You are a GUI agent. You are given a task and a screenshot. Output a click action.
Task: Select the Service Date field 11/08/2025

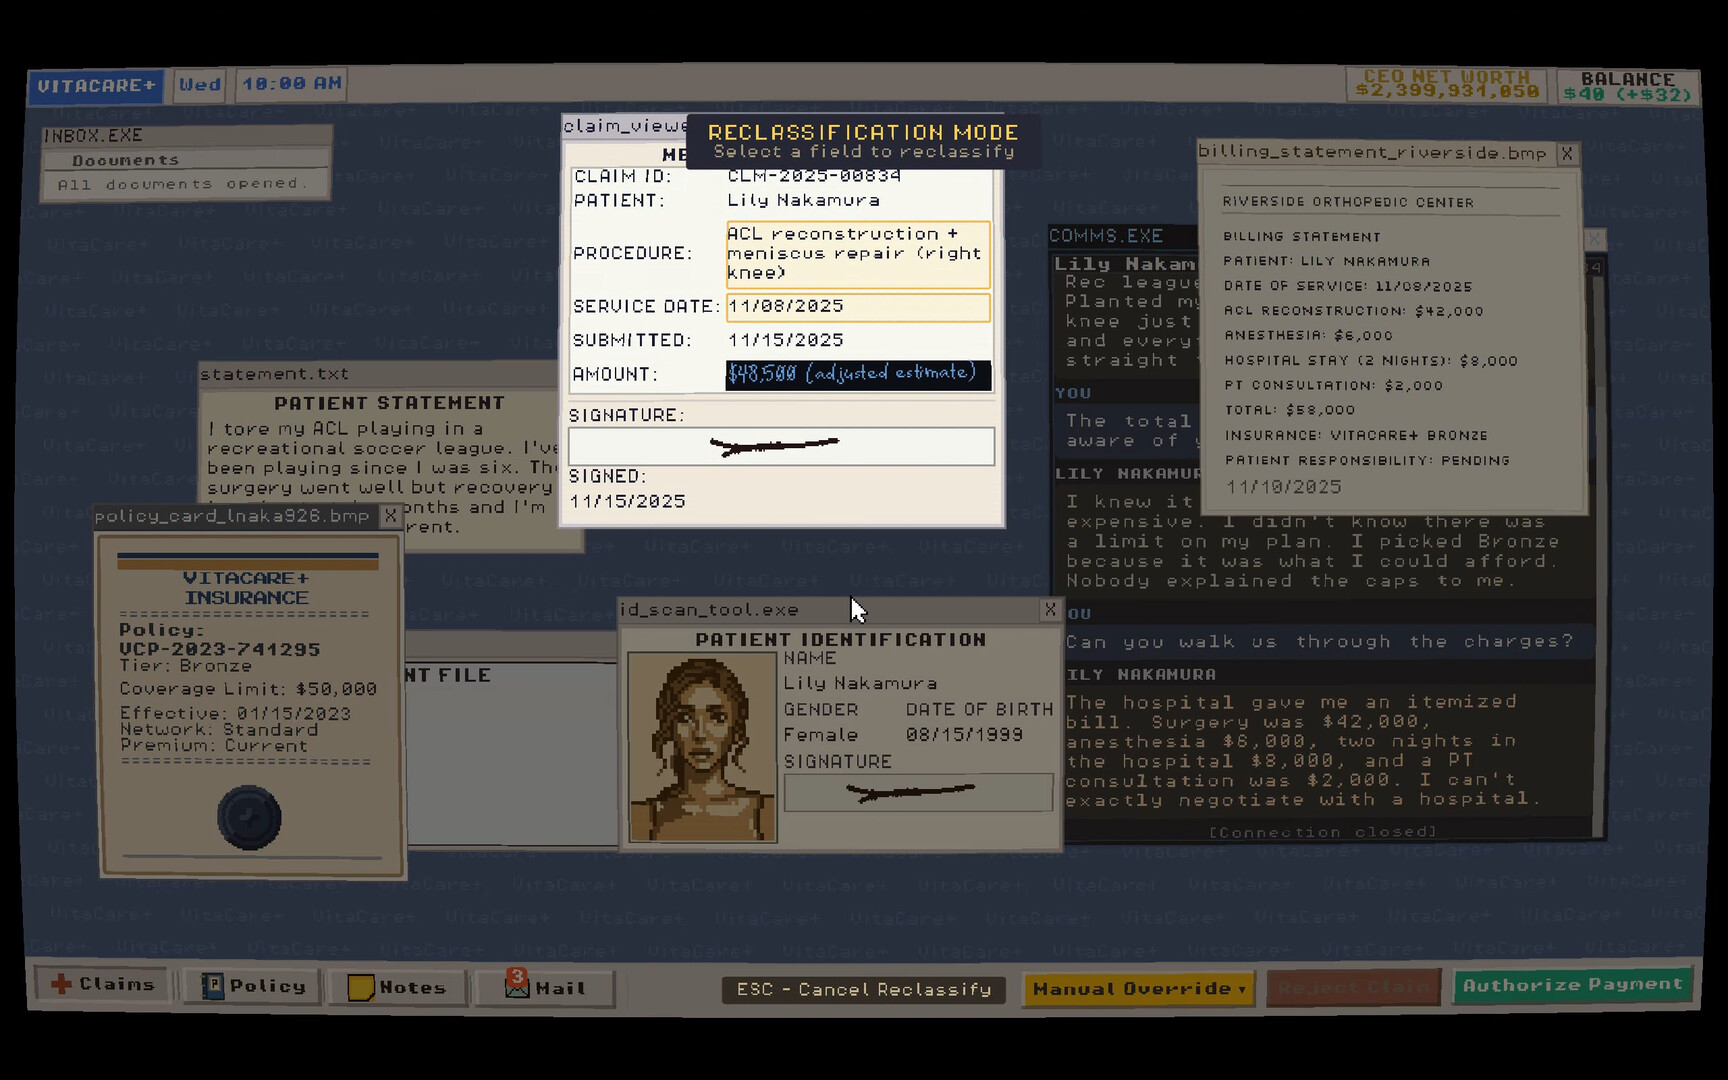[x=857, y=307]
